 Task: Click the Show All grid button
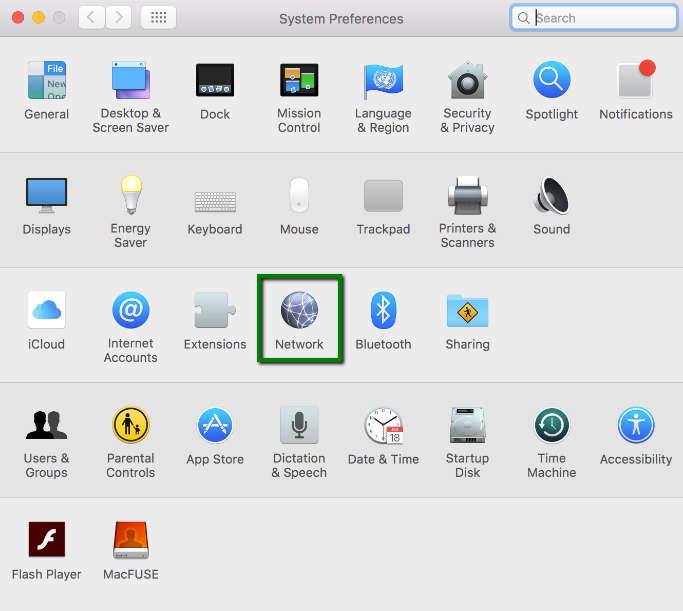(x=159, y=17)
